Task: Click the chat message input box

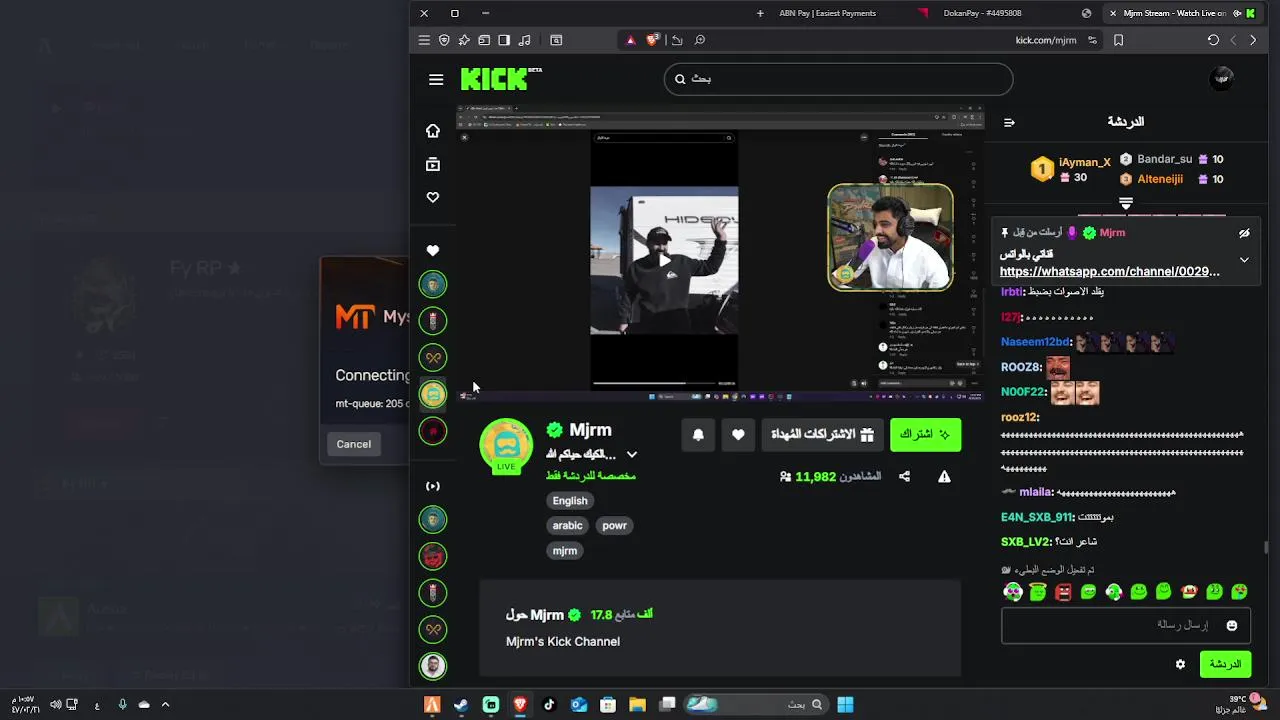Action: pos(1125,625)
